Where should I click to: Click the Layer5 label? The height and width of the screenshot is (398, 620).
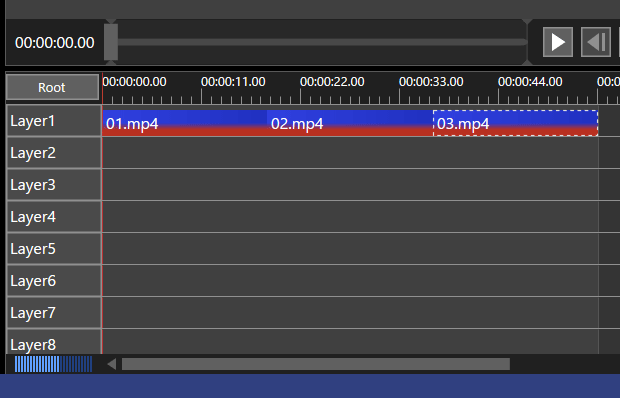(33, 249)
